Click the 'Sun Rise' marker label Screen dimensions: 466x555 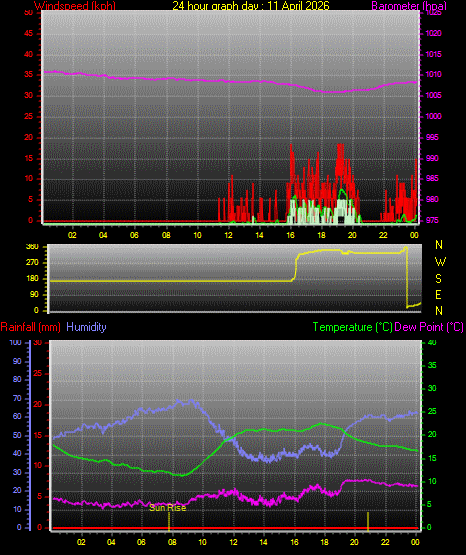167,508
